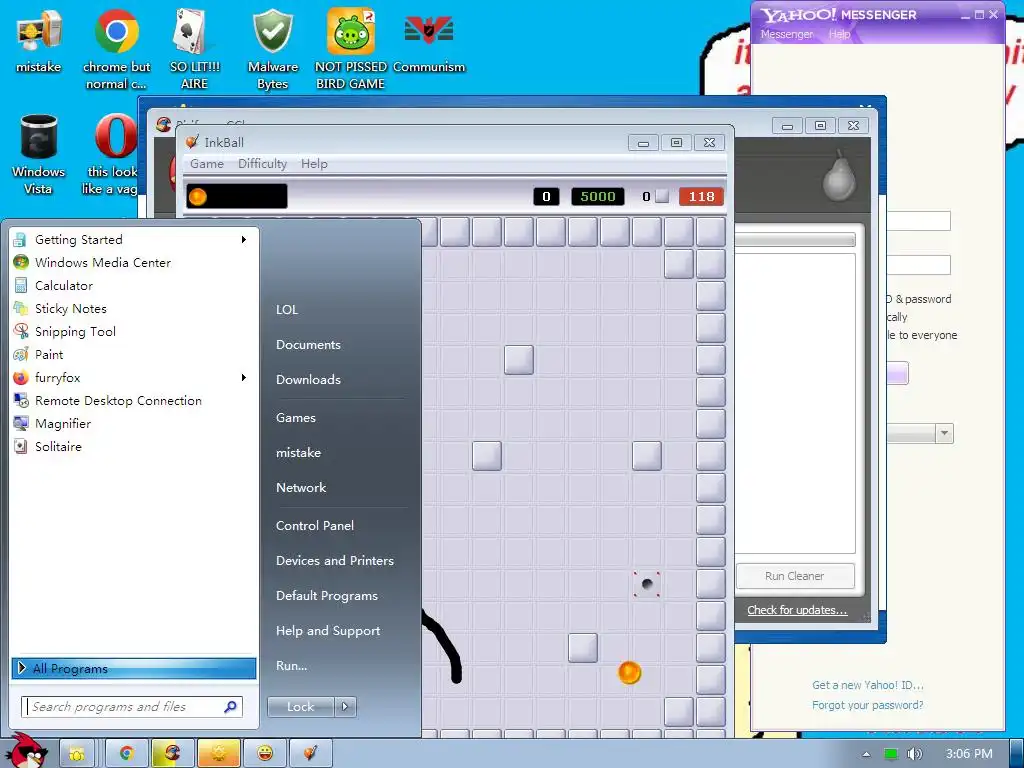The image size is (1024, 768).
Task: Click the 'Check for updates...' link
Action: (797, 610)
